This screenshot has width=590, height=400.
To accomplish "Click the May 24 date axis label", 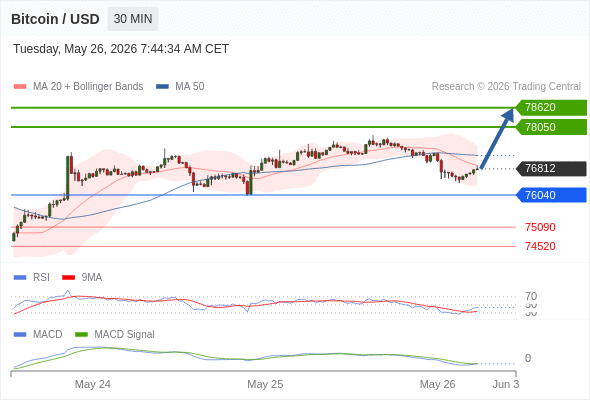I will pyautogui.click(x=93, y=384).
